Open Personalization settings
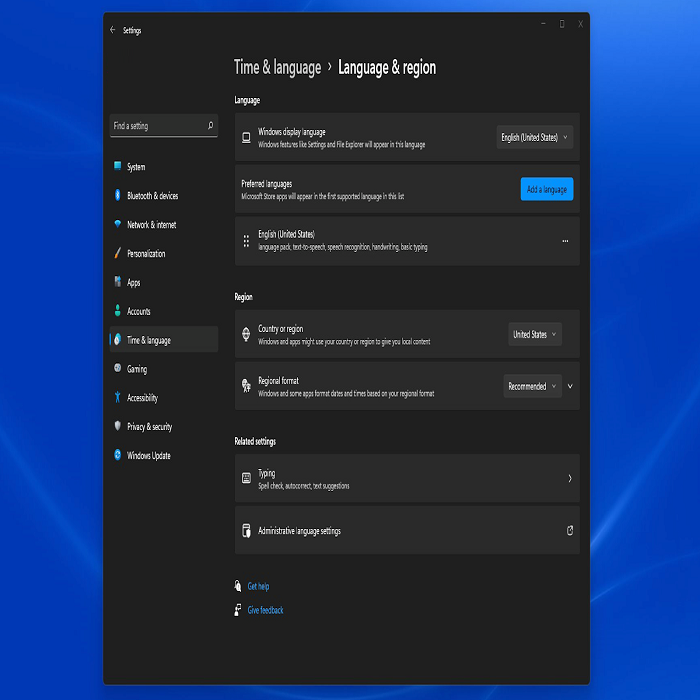 [x=164, y=253]
